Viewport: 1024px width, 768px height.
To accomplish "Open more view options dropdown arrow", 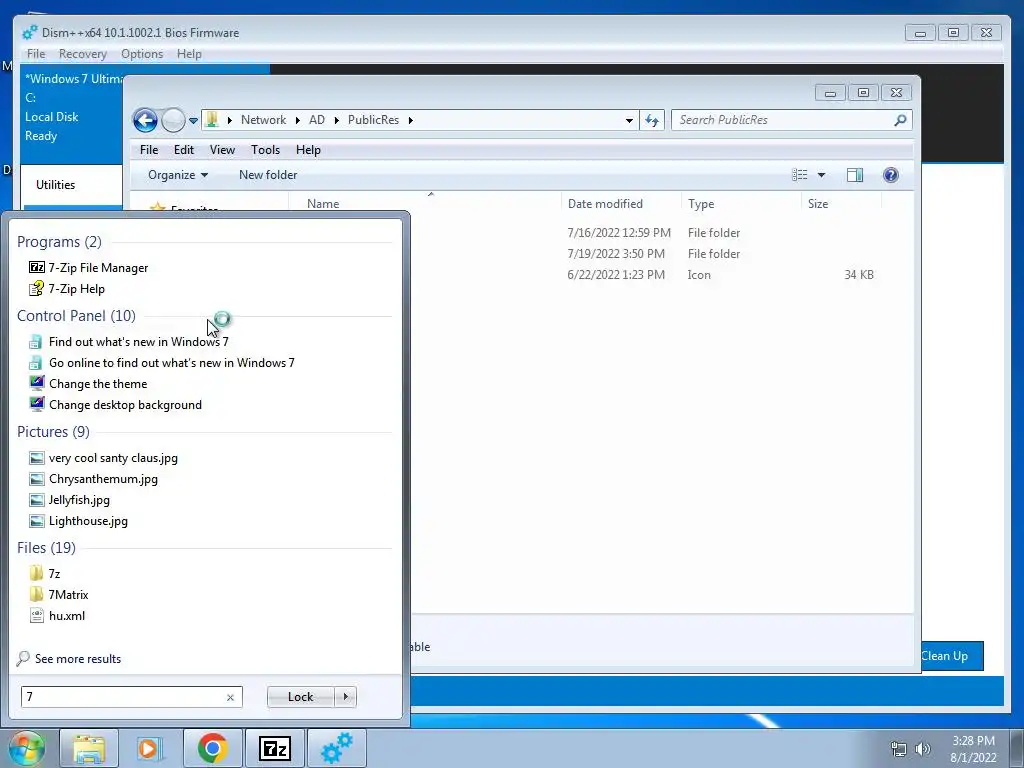I will (822, 175).
